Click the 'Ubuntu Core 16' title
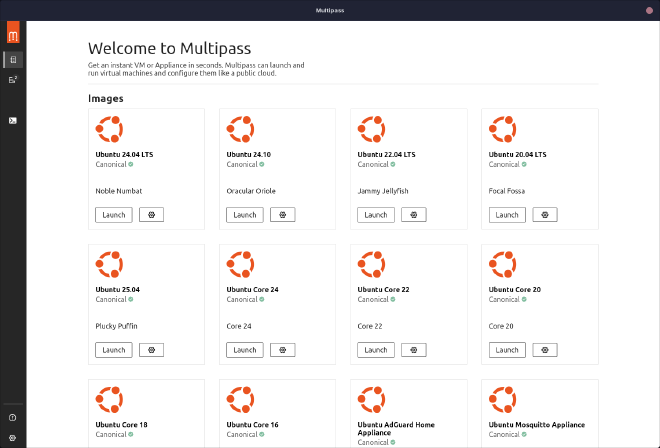 pyautogui.click(x=253, y=424)
